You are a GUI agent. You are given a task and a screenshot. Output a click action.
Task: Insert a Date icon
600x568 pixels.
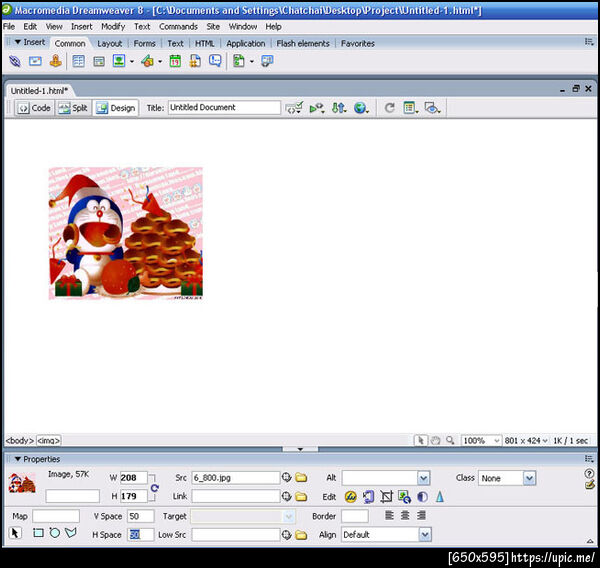point(175,61)
